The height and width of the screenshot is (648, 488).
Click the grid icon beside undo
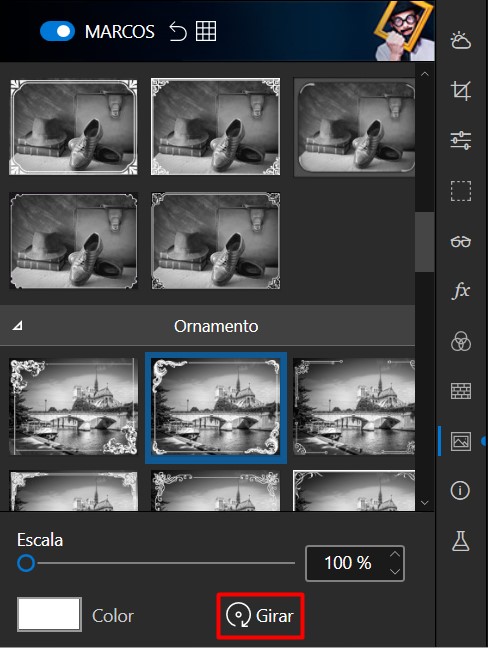pos(206,31)
